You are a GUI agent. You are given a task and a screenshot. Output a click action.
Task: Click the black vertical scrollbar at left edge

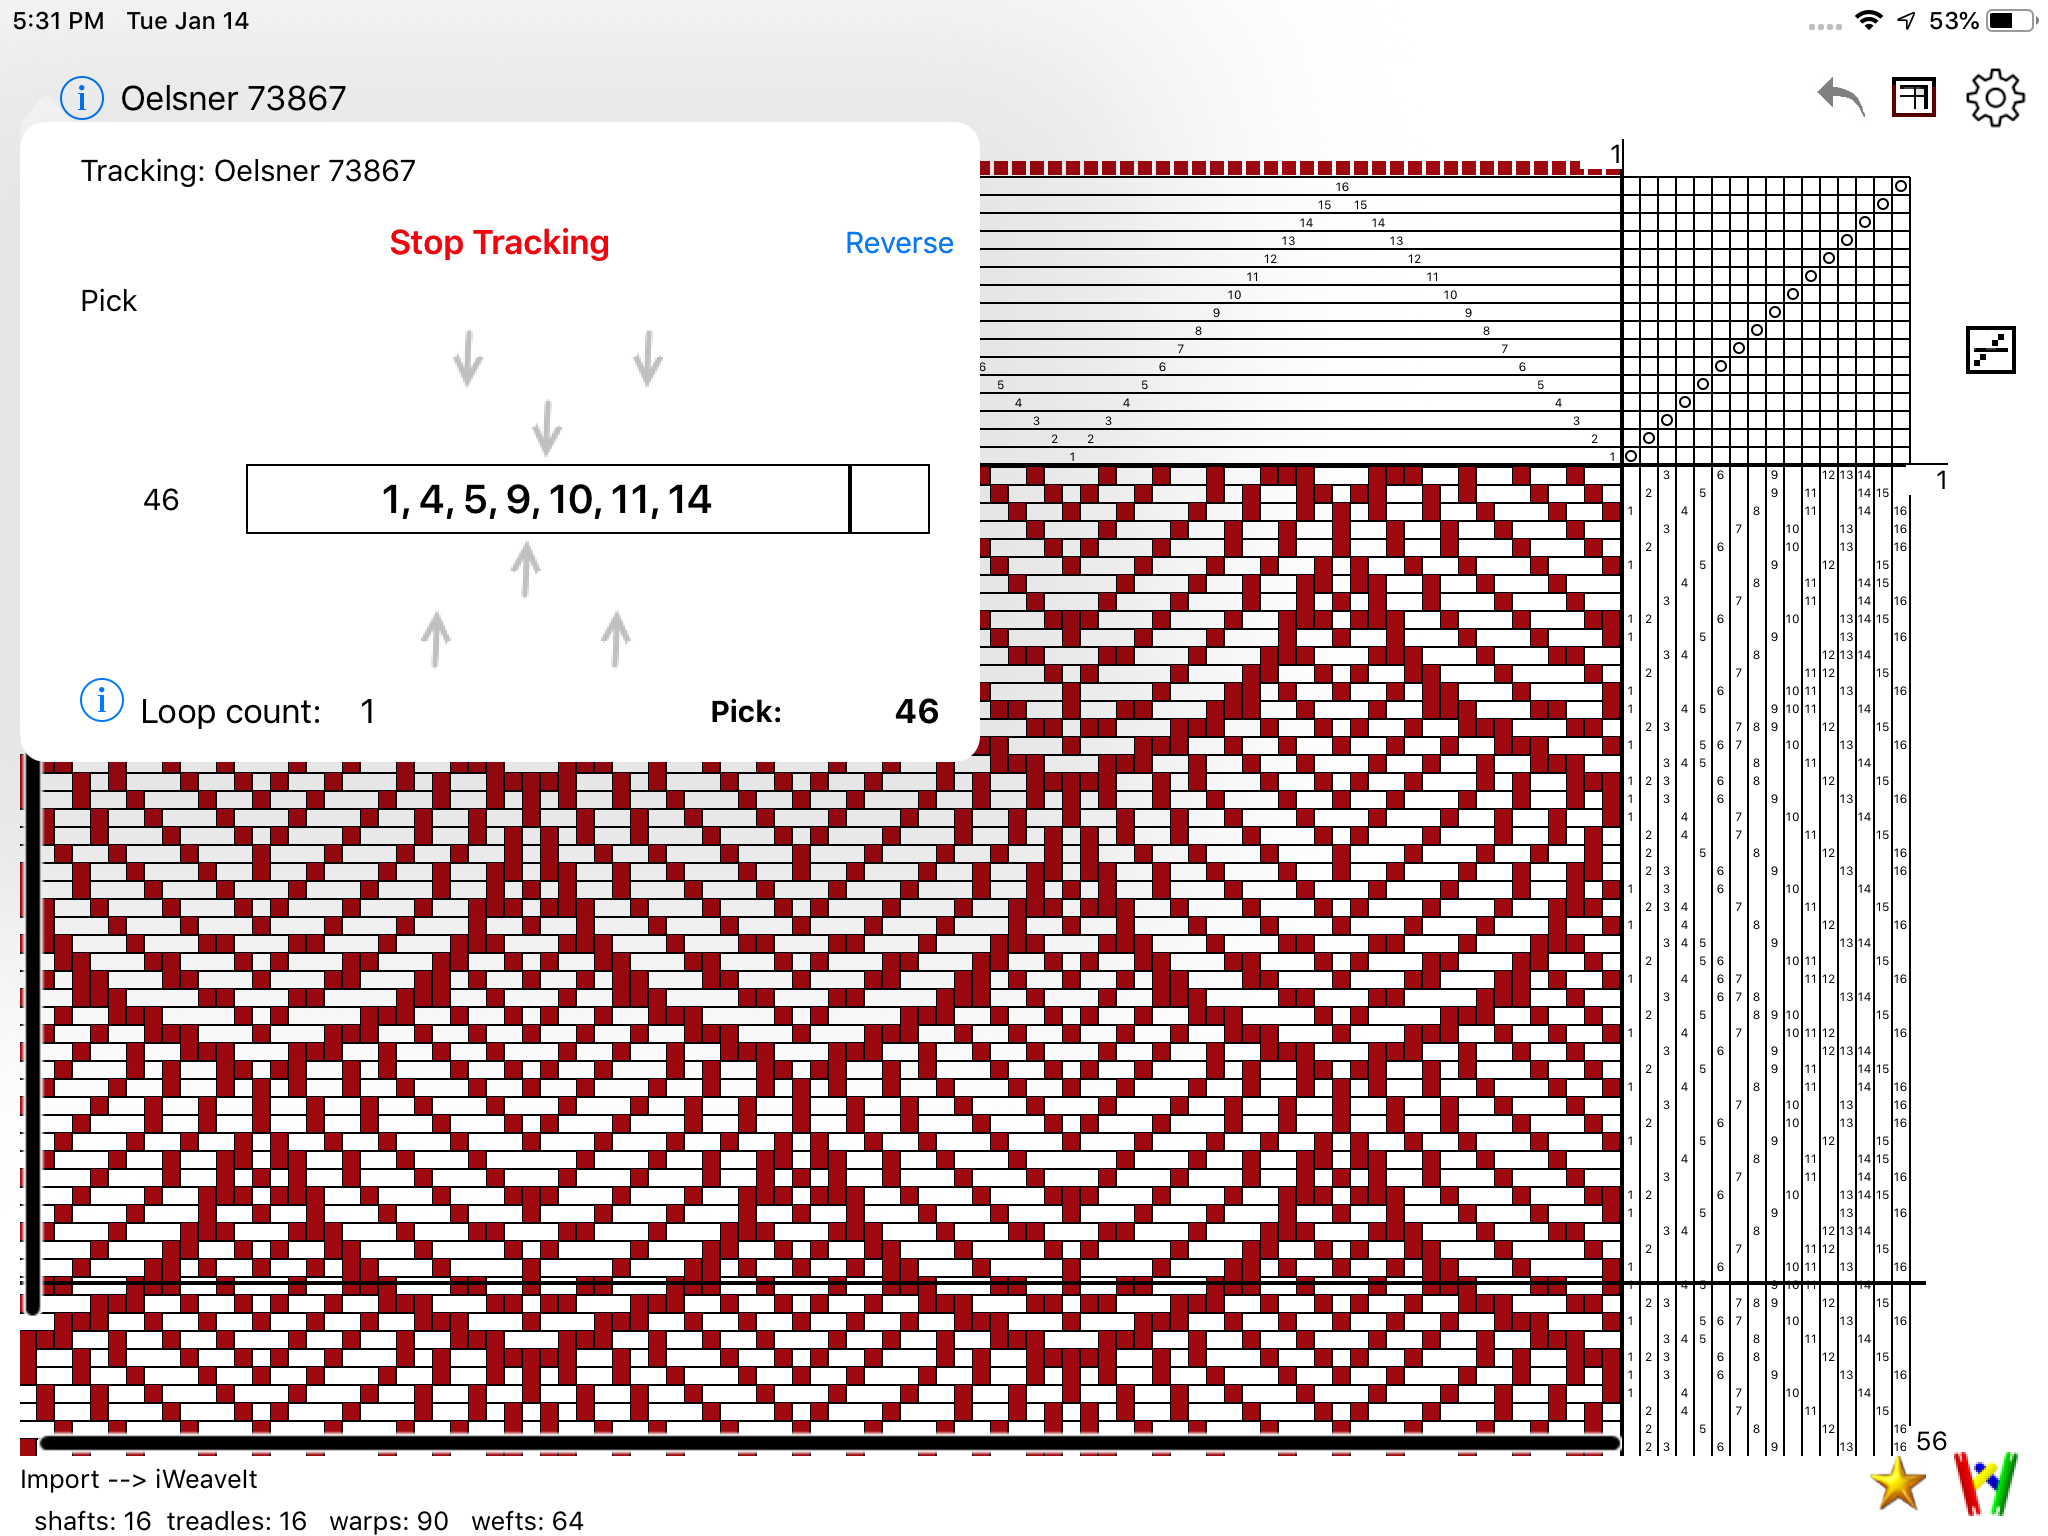click(x=32, y=1035)
